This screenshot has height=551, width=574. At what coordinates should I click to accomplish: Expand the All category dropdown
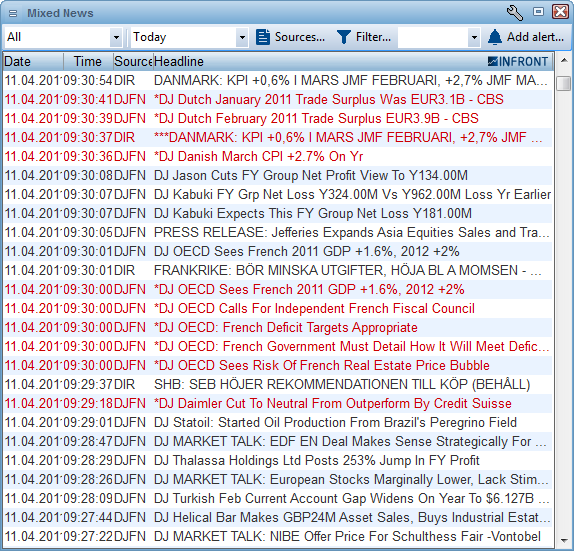coord(116,37)
